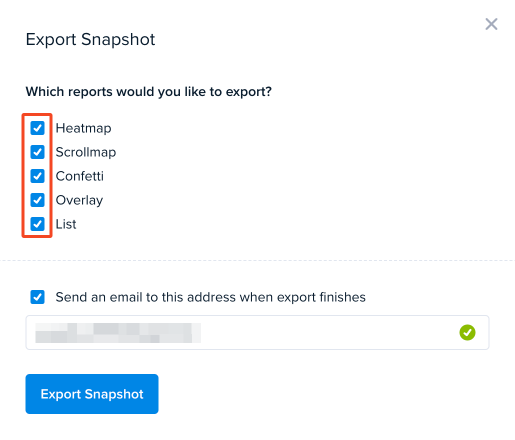This screenshot has height=440, width=515.
Task: Click the 'Which reports would you like to export?' heading
Action: coord(149,92)
